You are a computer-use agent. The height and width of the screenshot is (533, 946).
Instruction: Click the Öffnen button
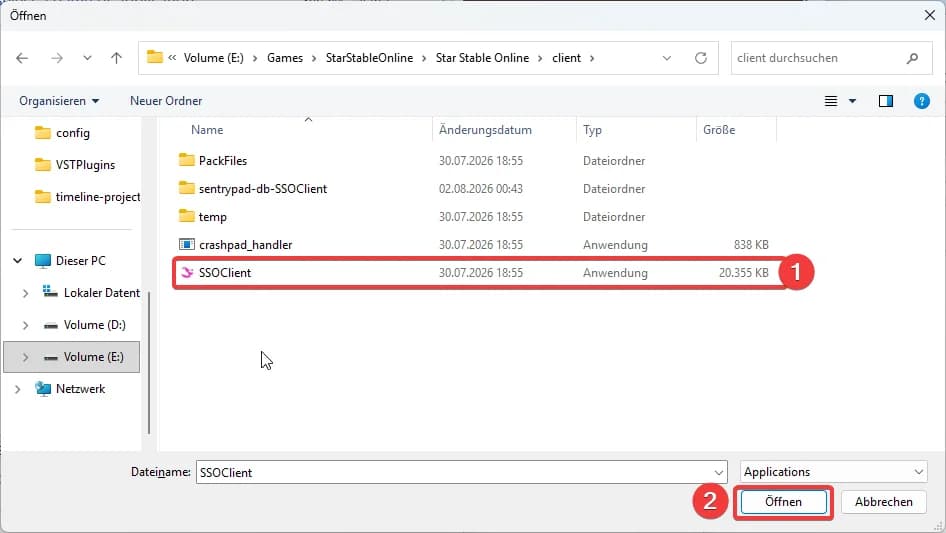783,502
